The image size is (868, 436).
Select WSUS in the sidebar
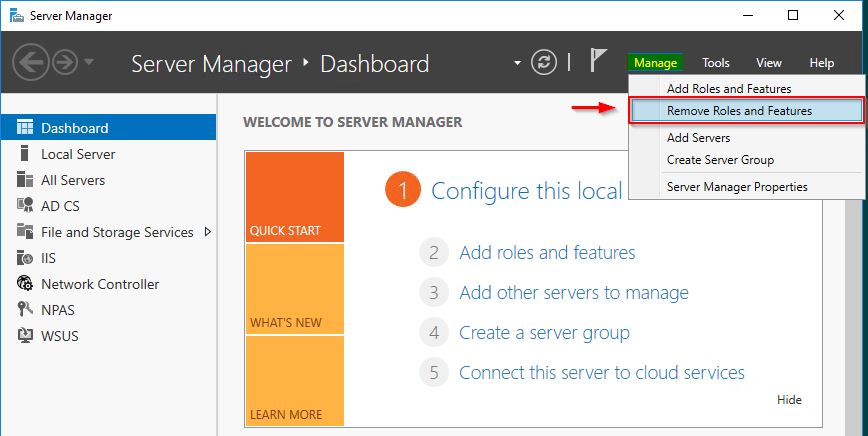pyautogui.click(x=108, y=336)
